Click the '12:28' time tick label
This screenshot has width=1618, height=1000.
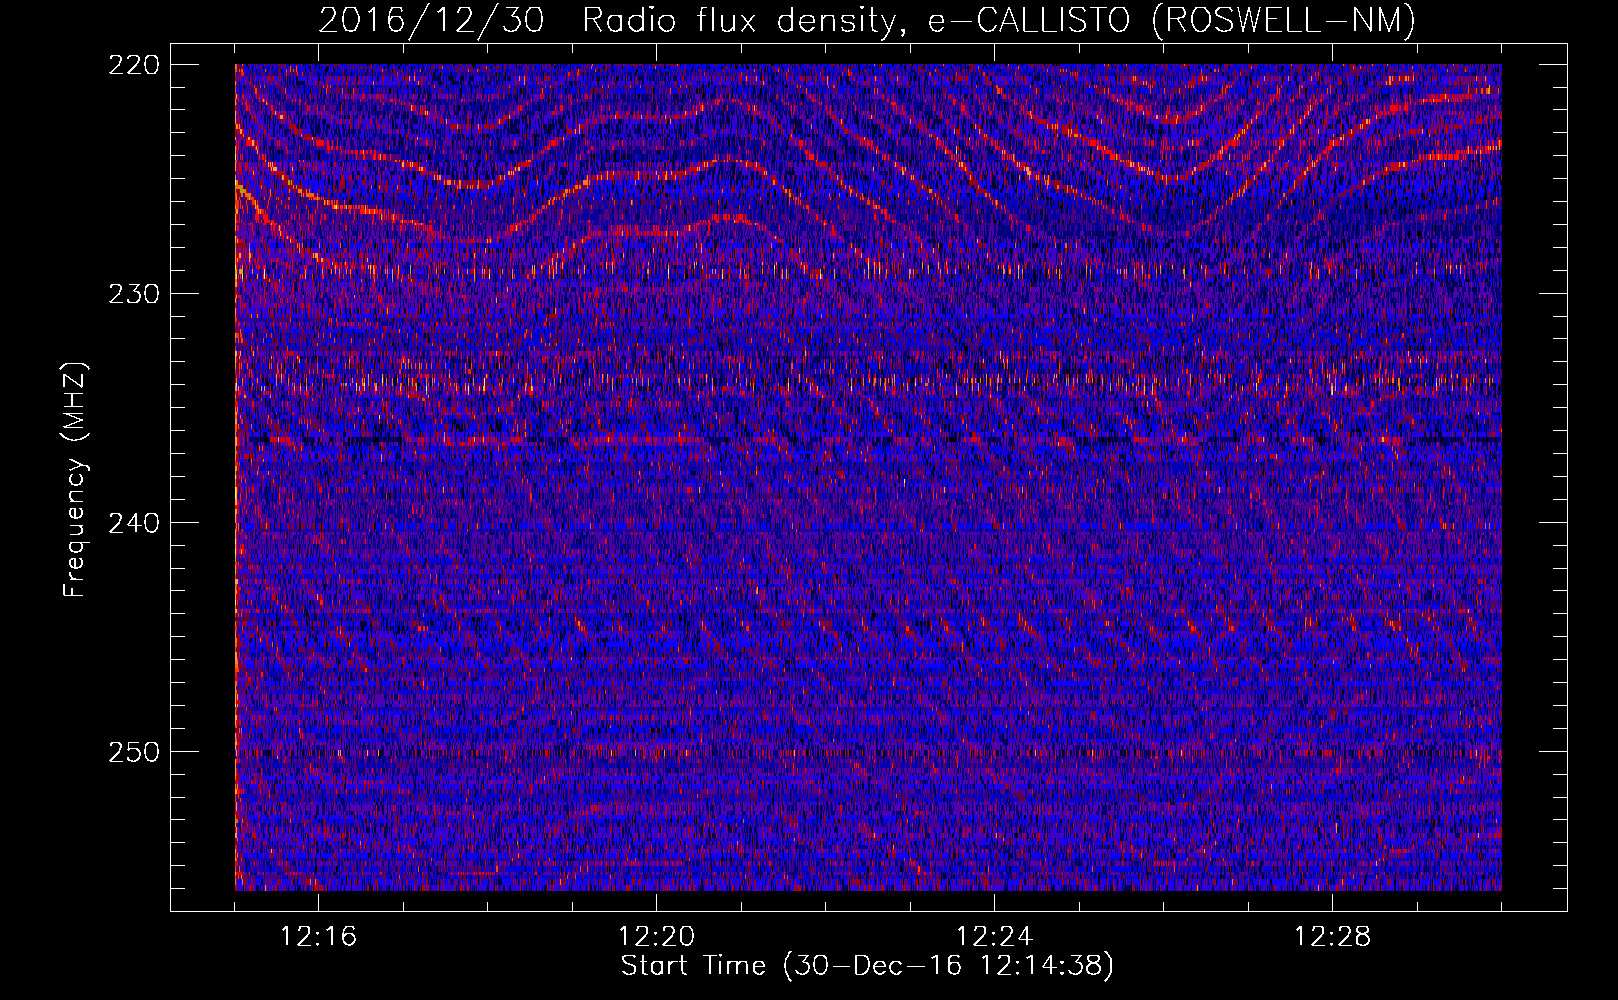(x=1332, y=937)
